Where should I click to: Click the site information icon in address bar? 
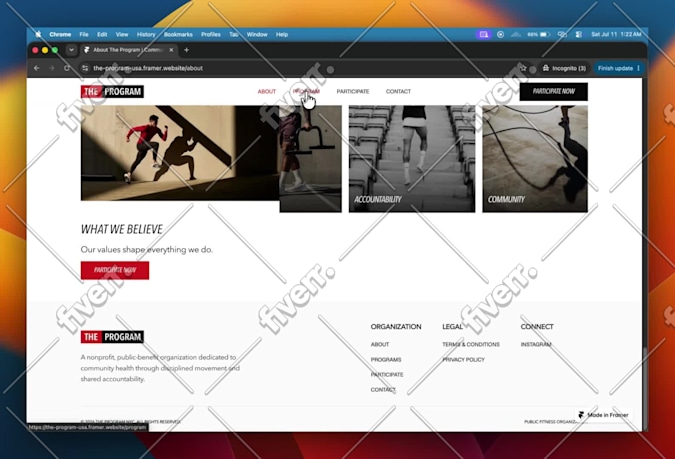tap(85, 68)
